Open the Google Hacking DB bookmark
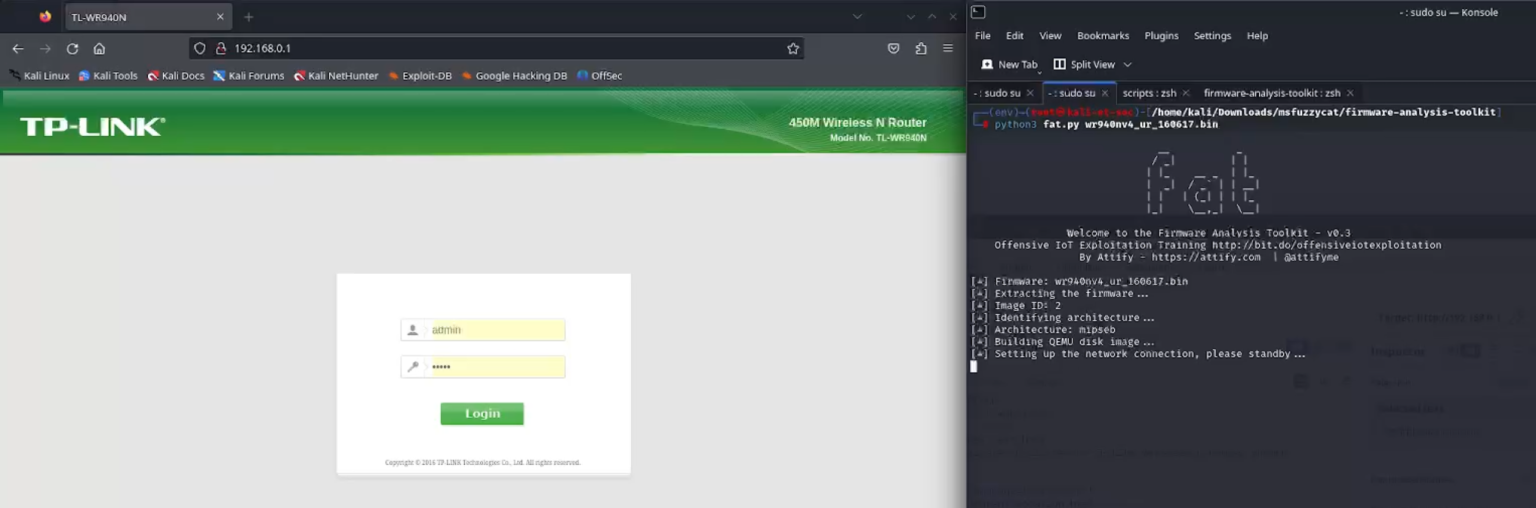1536x508 pixels. [x=514, y=75]
